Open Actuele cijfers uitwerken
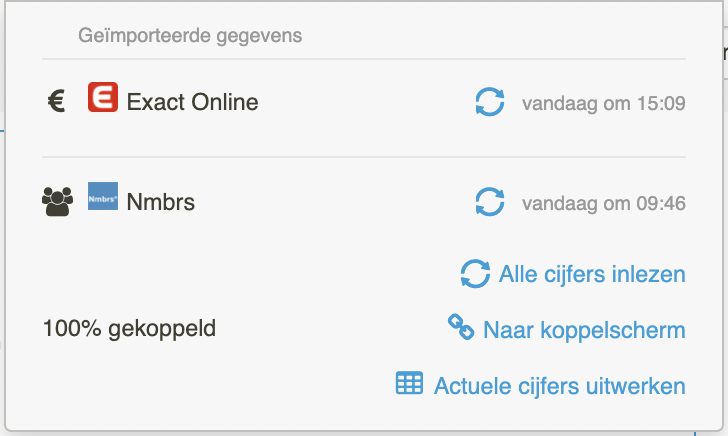Image resolution: width=728 pixels, height=436 pixels. point(559,386)
